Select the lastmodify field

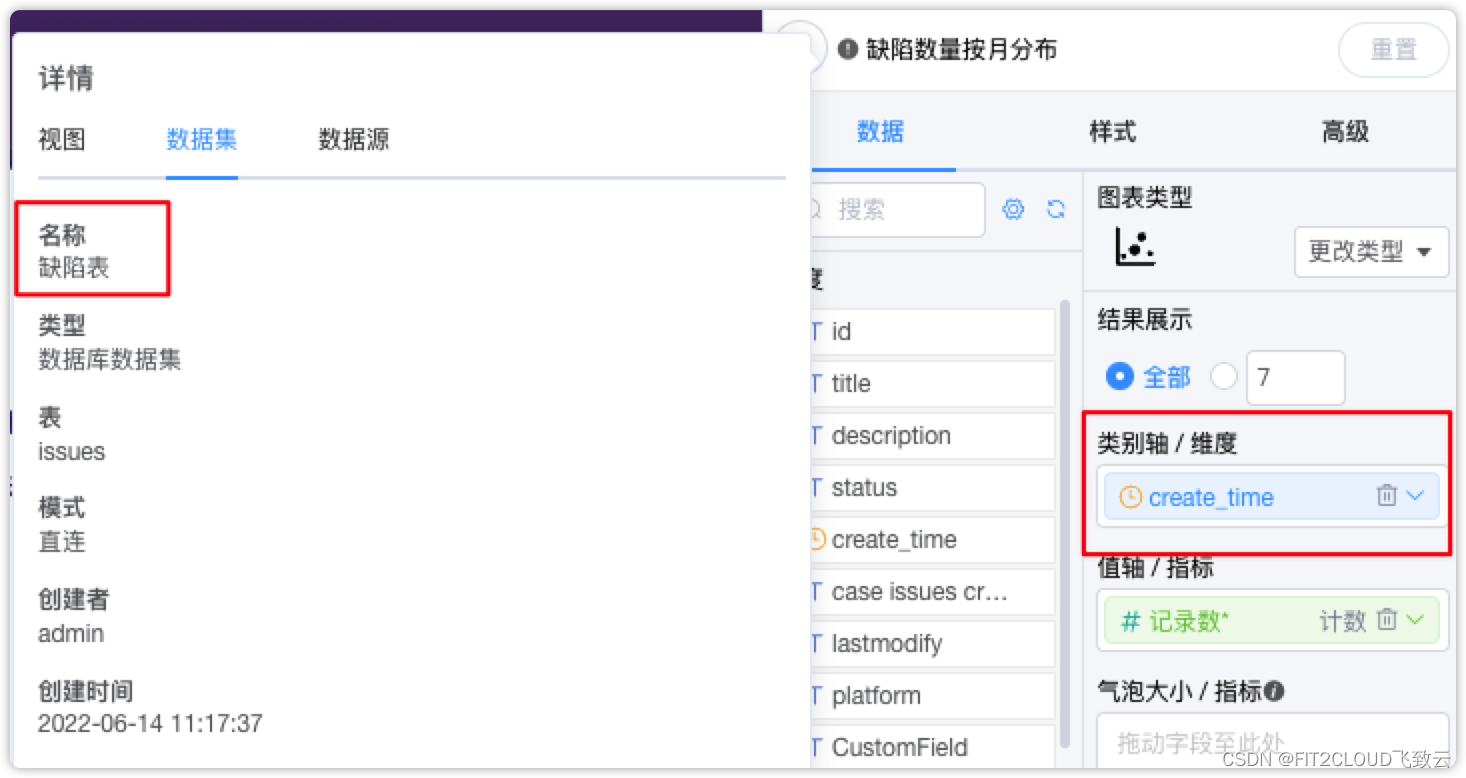(x=932, y=644)
